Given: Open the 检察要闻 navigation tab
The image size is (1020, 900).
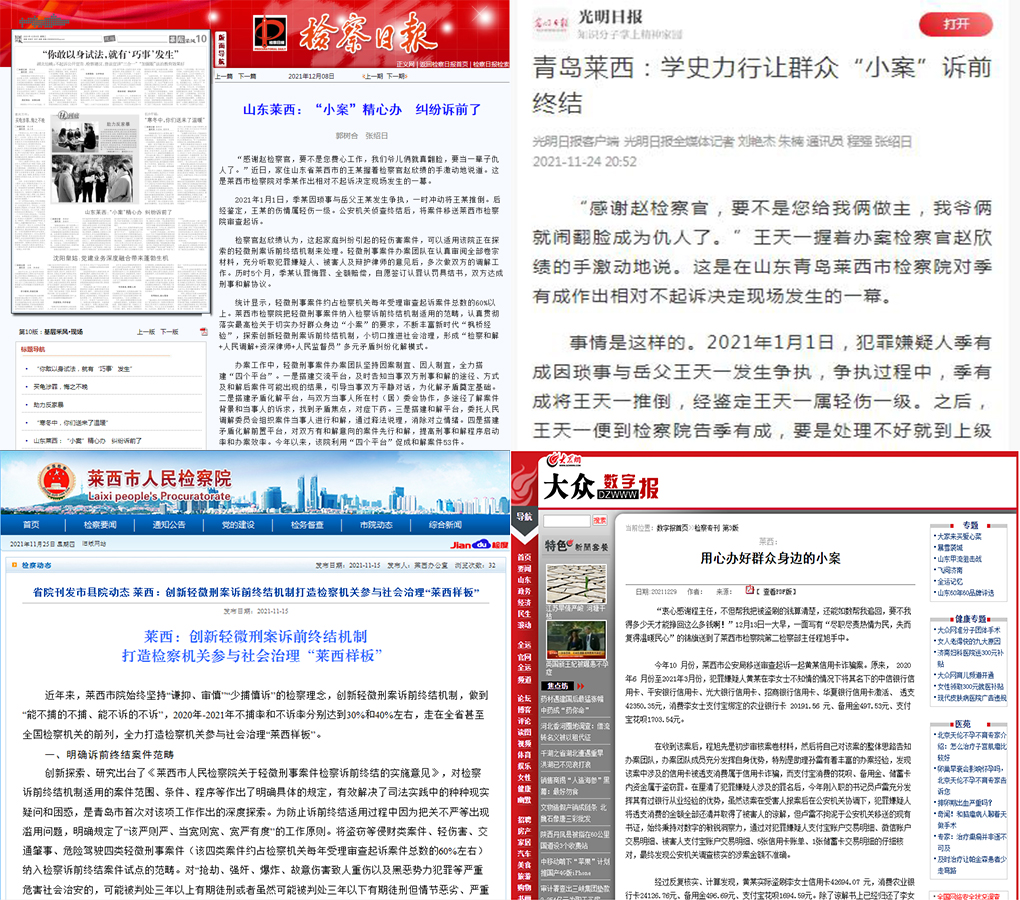Looking at the screenshot, I should (100, 525).
